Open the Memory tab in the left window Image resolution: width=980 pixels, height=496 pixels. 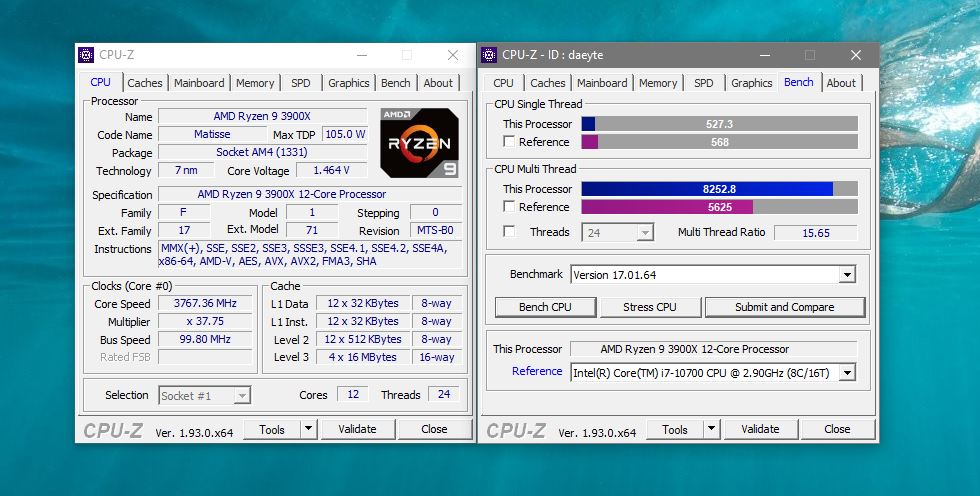tap(255, 83)
